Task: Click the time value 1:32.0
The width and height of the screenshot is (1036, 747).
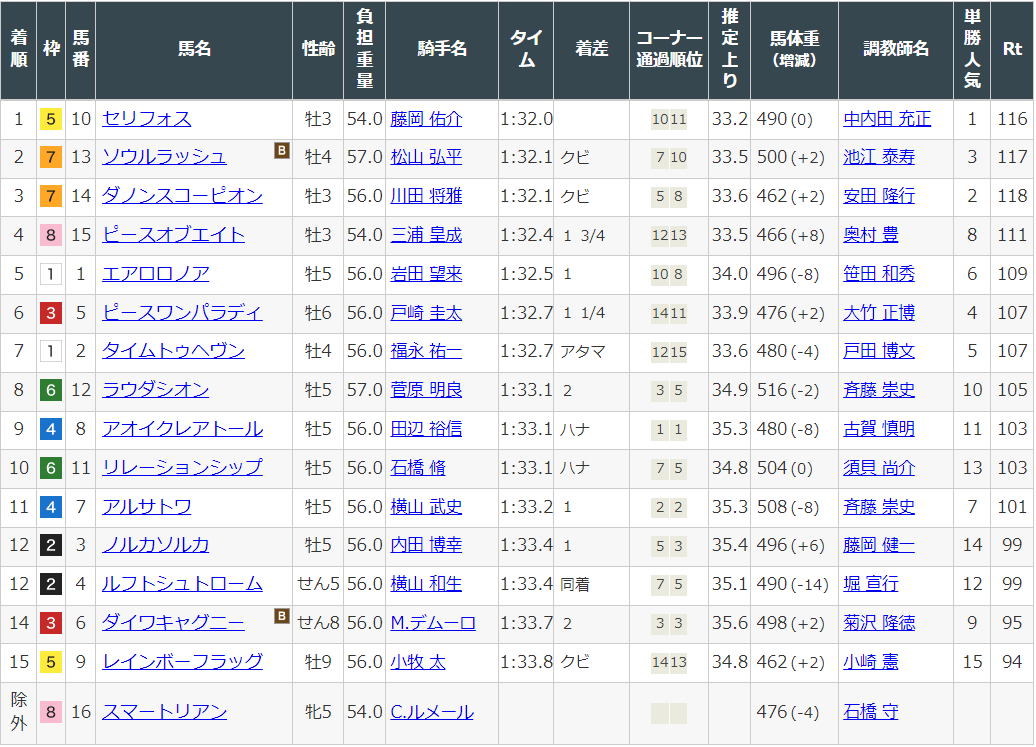Action: click(x=527, y=119)
